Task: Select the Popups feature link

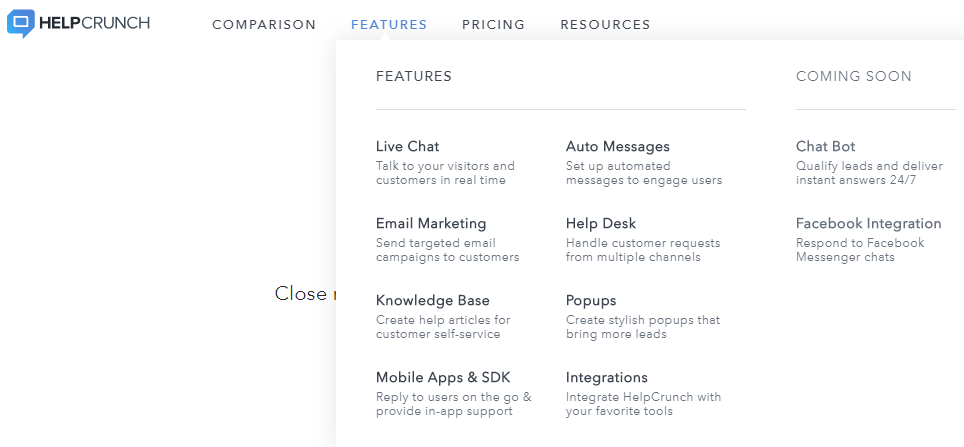Action: point(591,301)
